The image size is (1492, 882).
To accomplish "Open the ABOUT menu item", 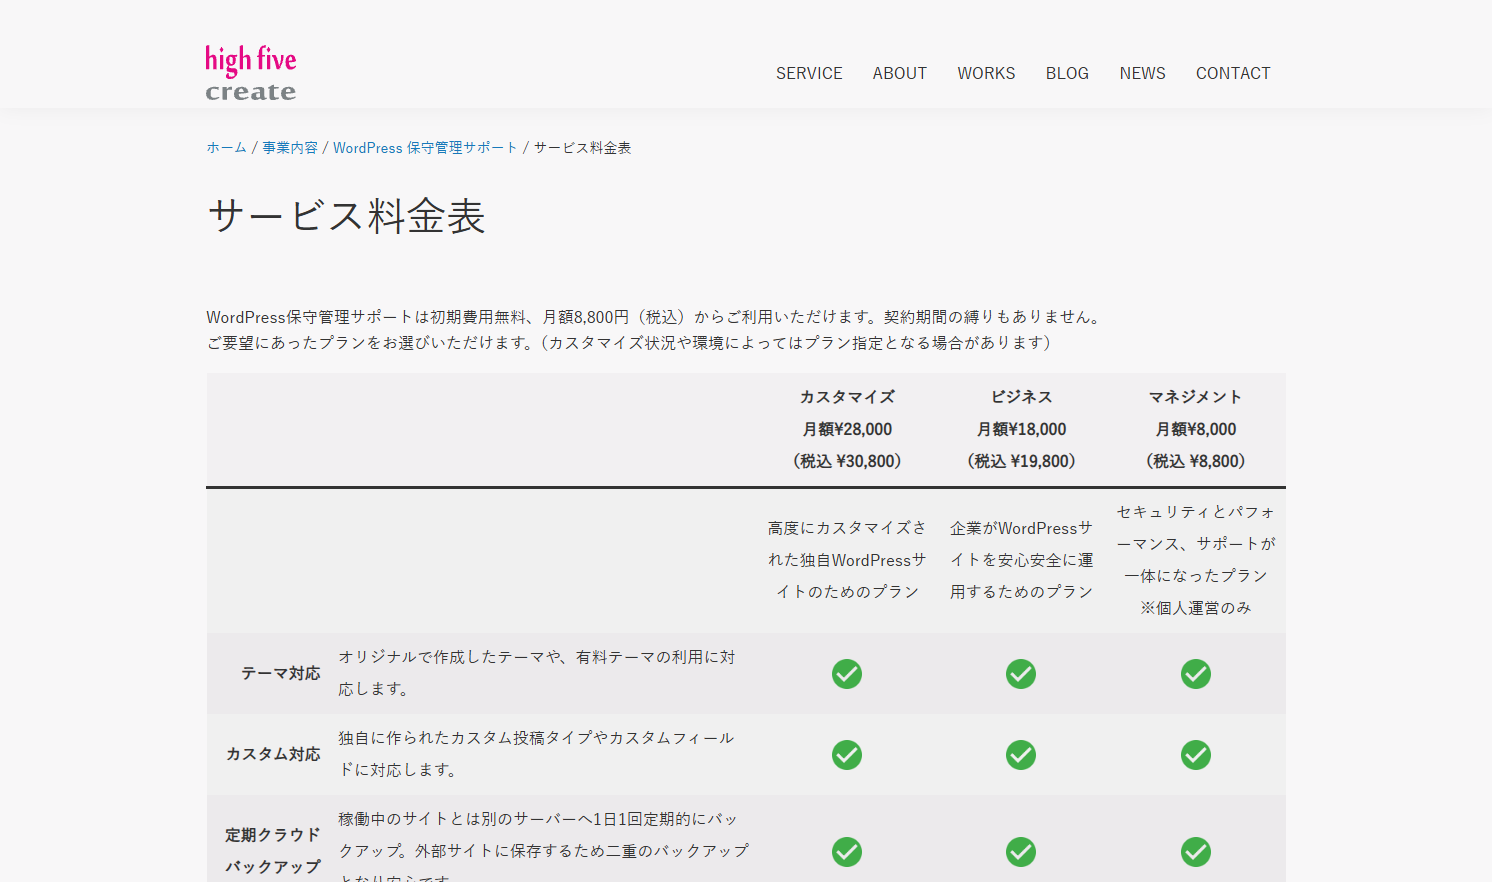I will tap(899, 72).
